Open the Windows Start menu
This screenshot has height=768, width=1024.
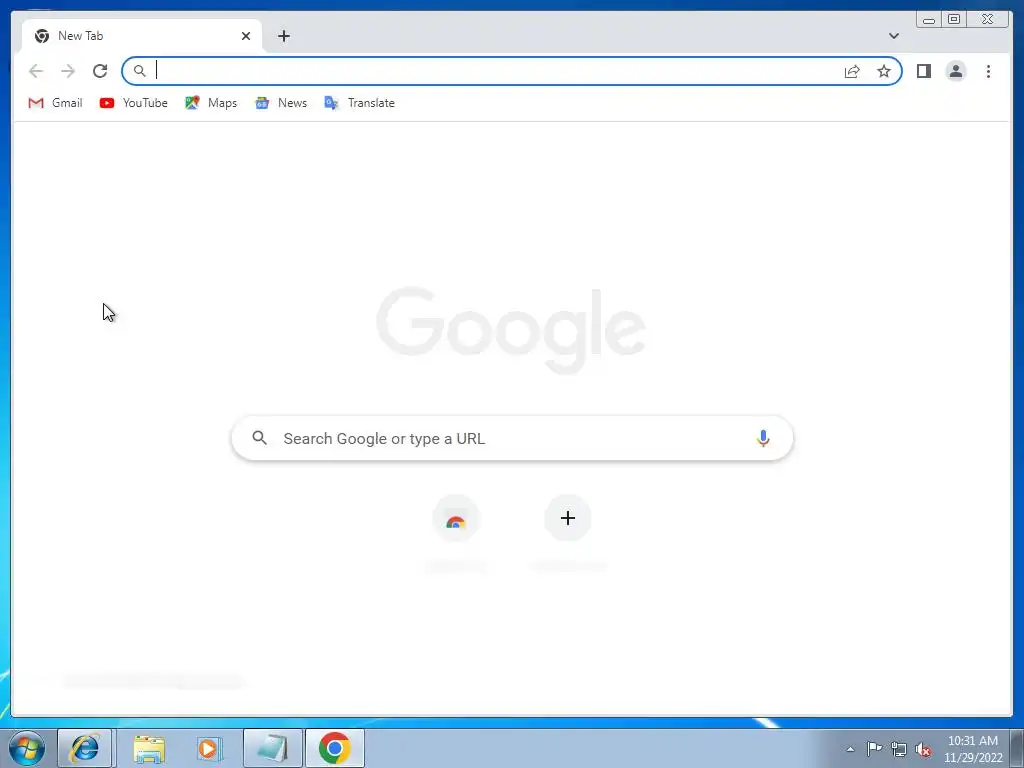(x=26, y=748)
